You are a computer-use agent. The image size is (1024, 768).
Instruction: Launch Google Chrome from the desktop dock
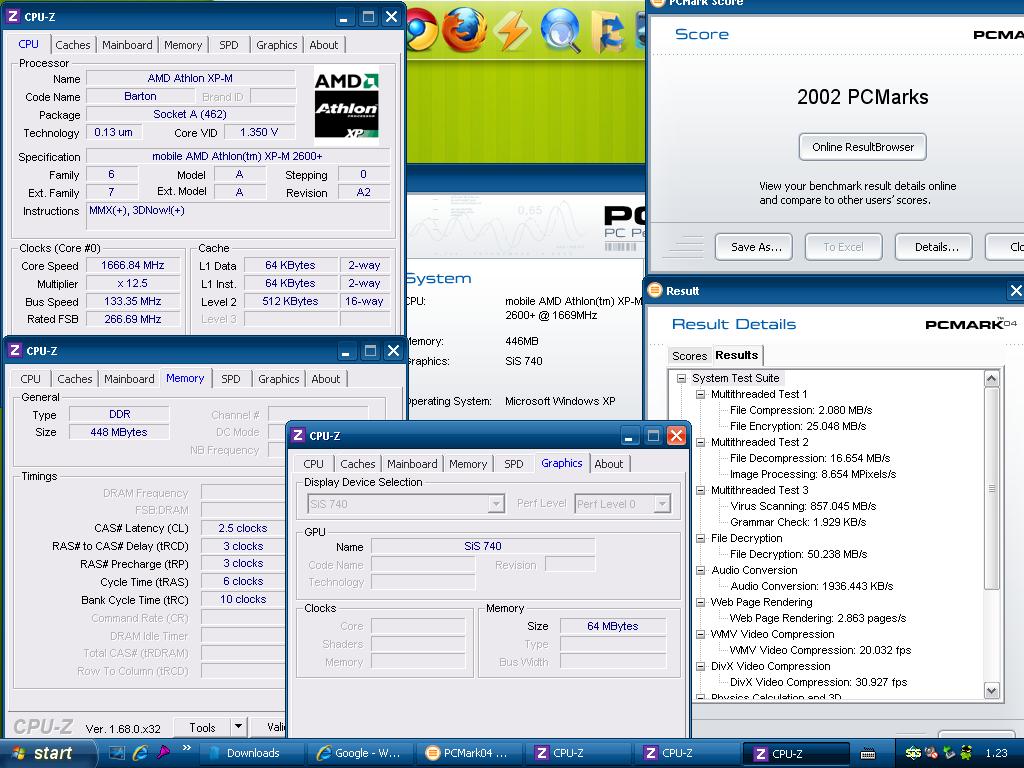coord(422,30)
